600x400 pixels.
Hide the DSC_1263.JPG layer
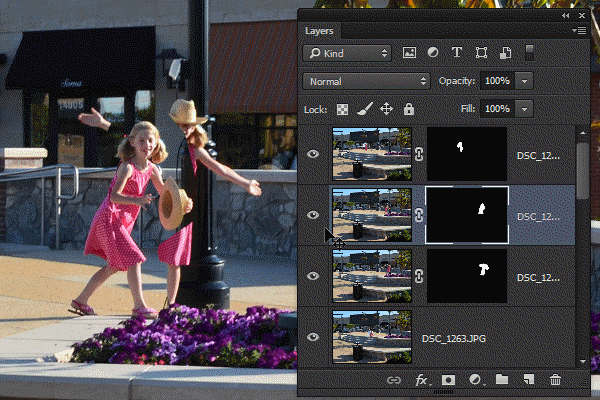(x=313, y=337)
